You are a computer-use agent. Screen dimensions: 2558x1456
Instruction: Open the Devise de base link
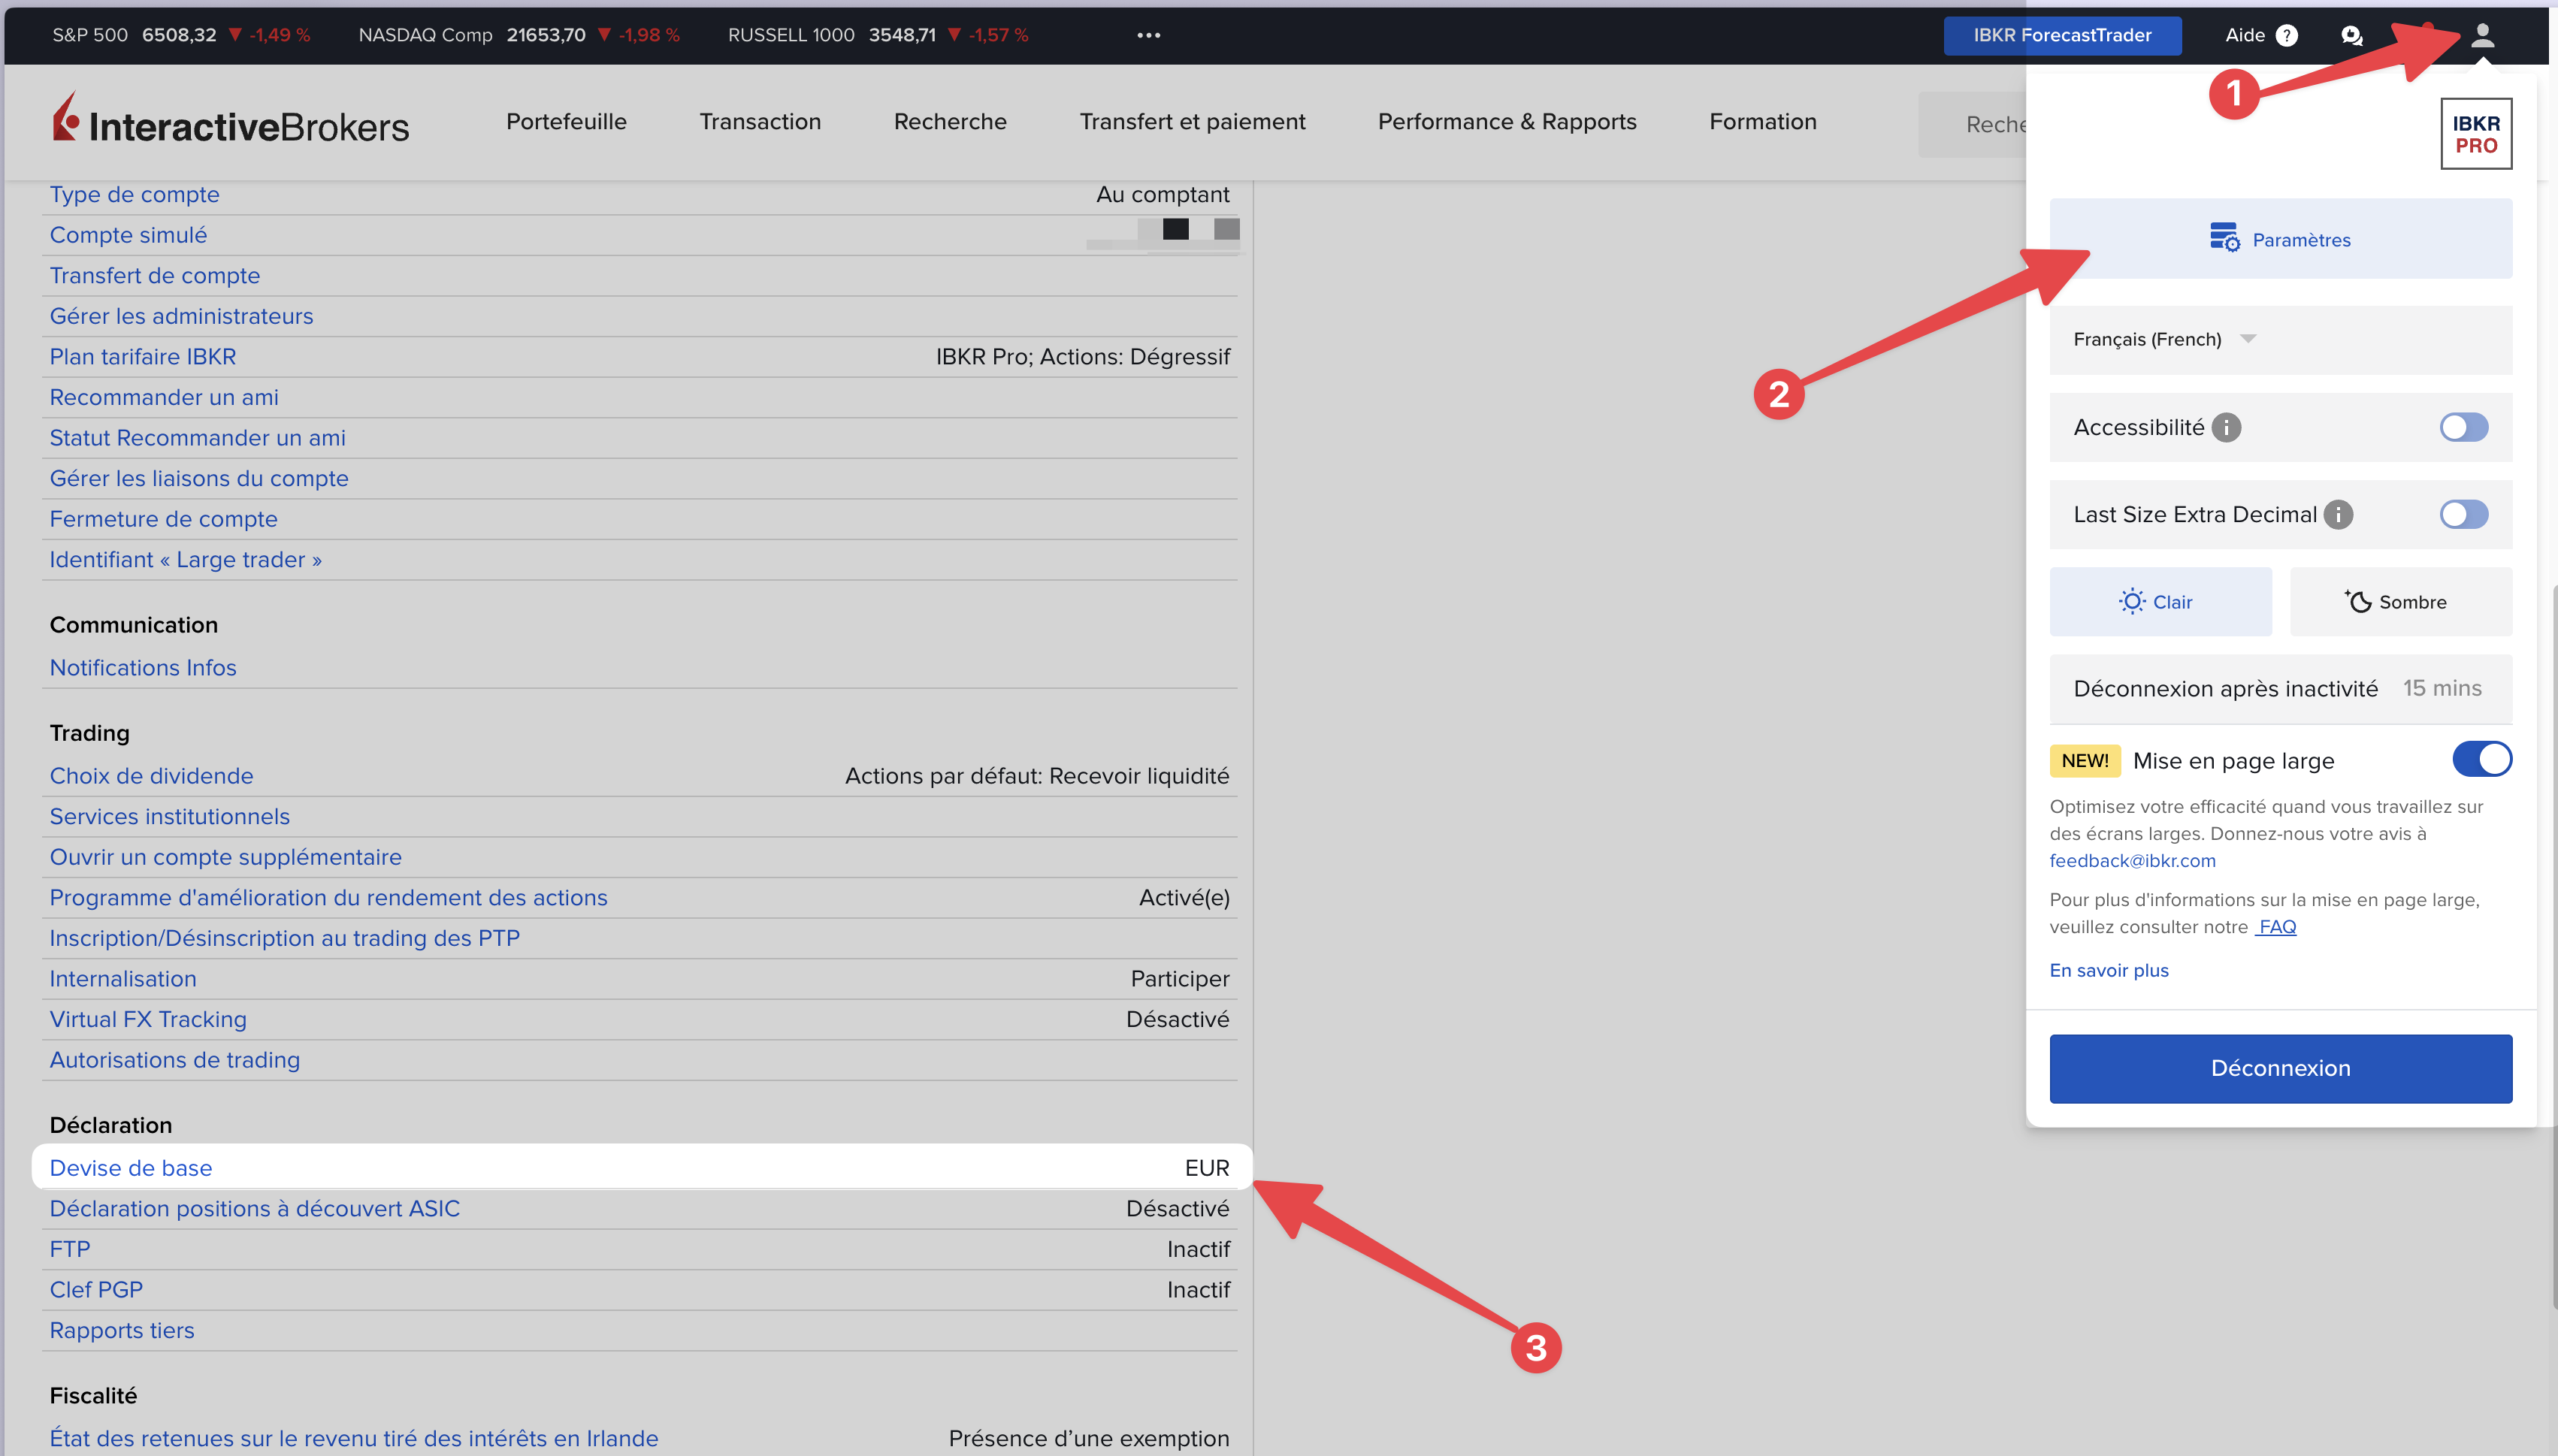[x=131, y=1168]
